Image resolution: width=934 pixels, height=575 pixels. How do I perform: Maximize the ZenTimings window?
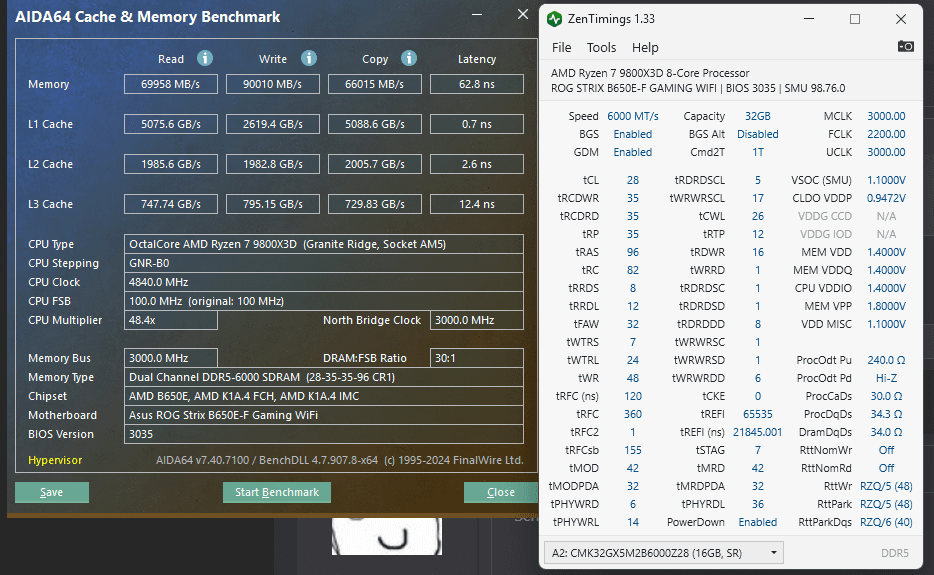[x=855, y=19]
